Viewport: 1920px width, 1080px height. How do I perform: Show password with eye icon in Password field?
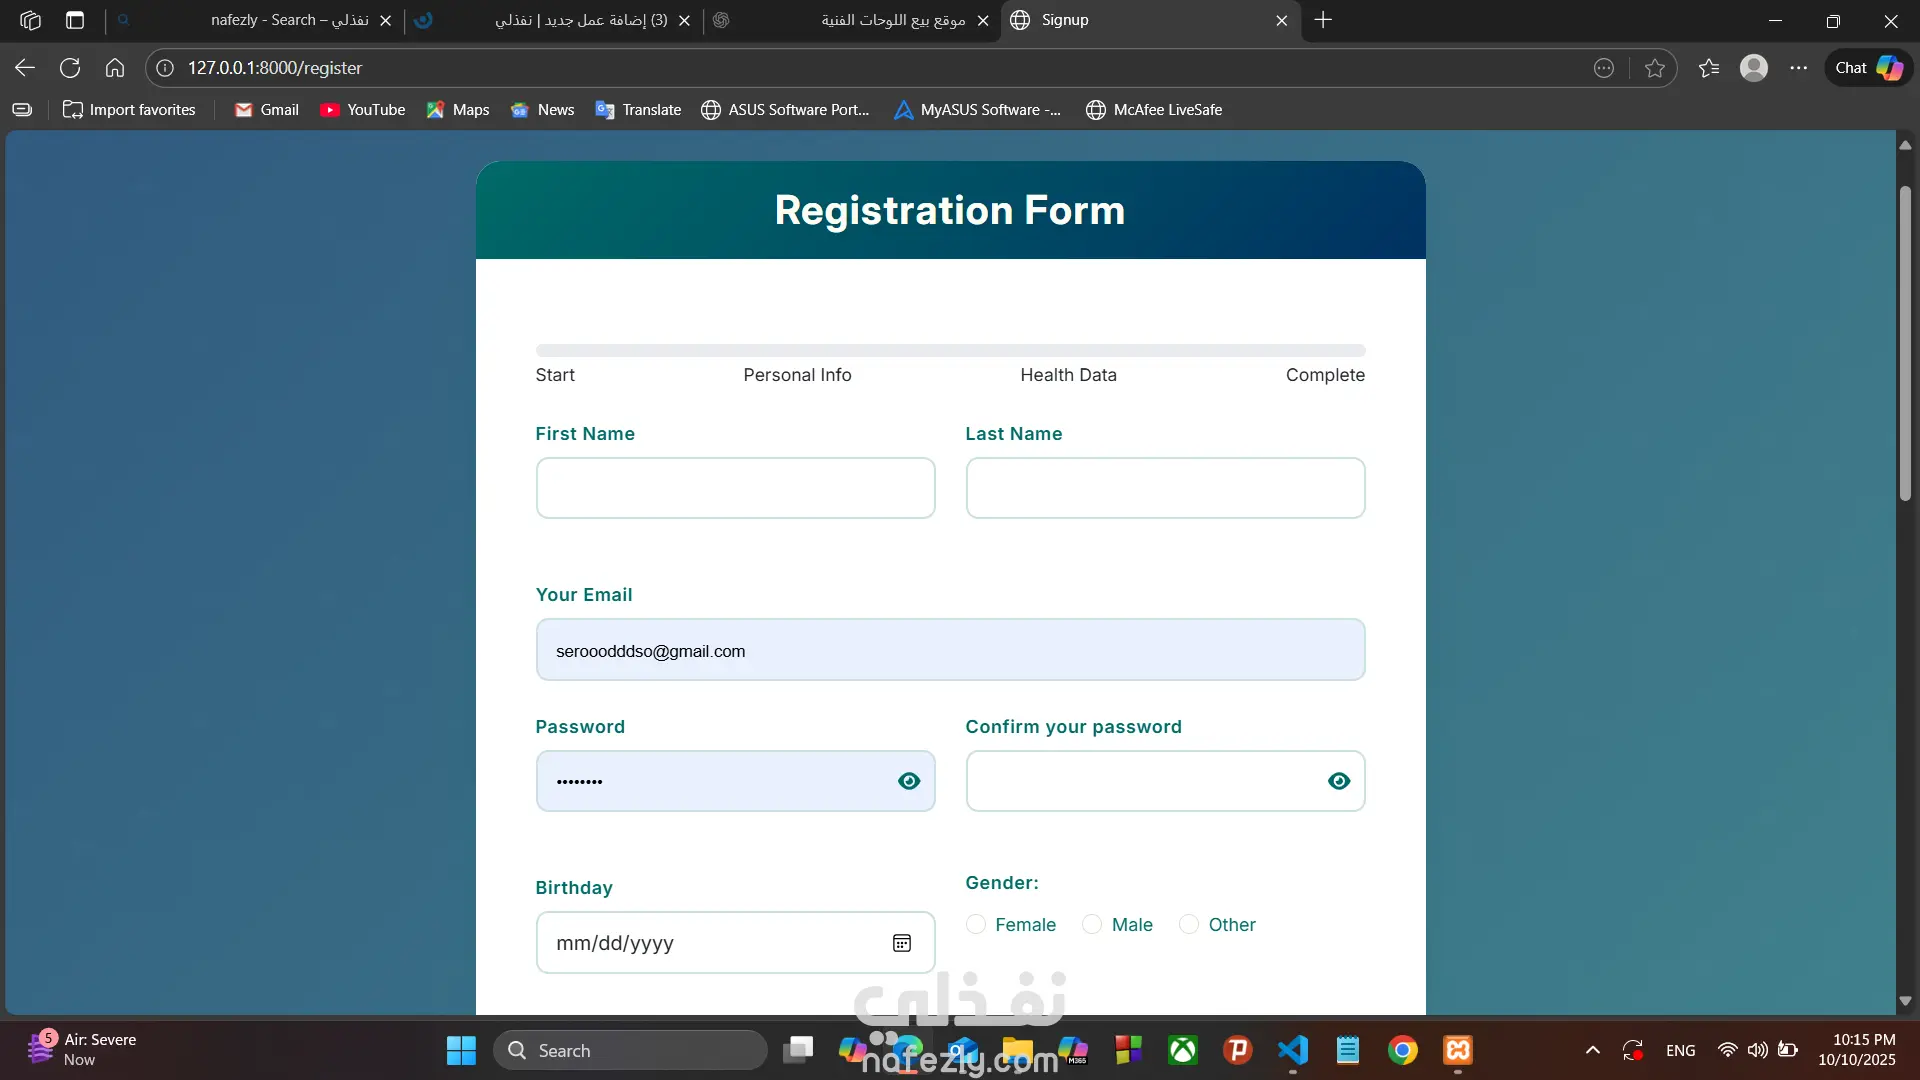coord(908,781)
